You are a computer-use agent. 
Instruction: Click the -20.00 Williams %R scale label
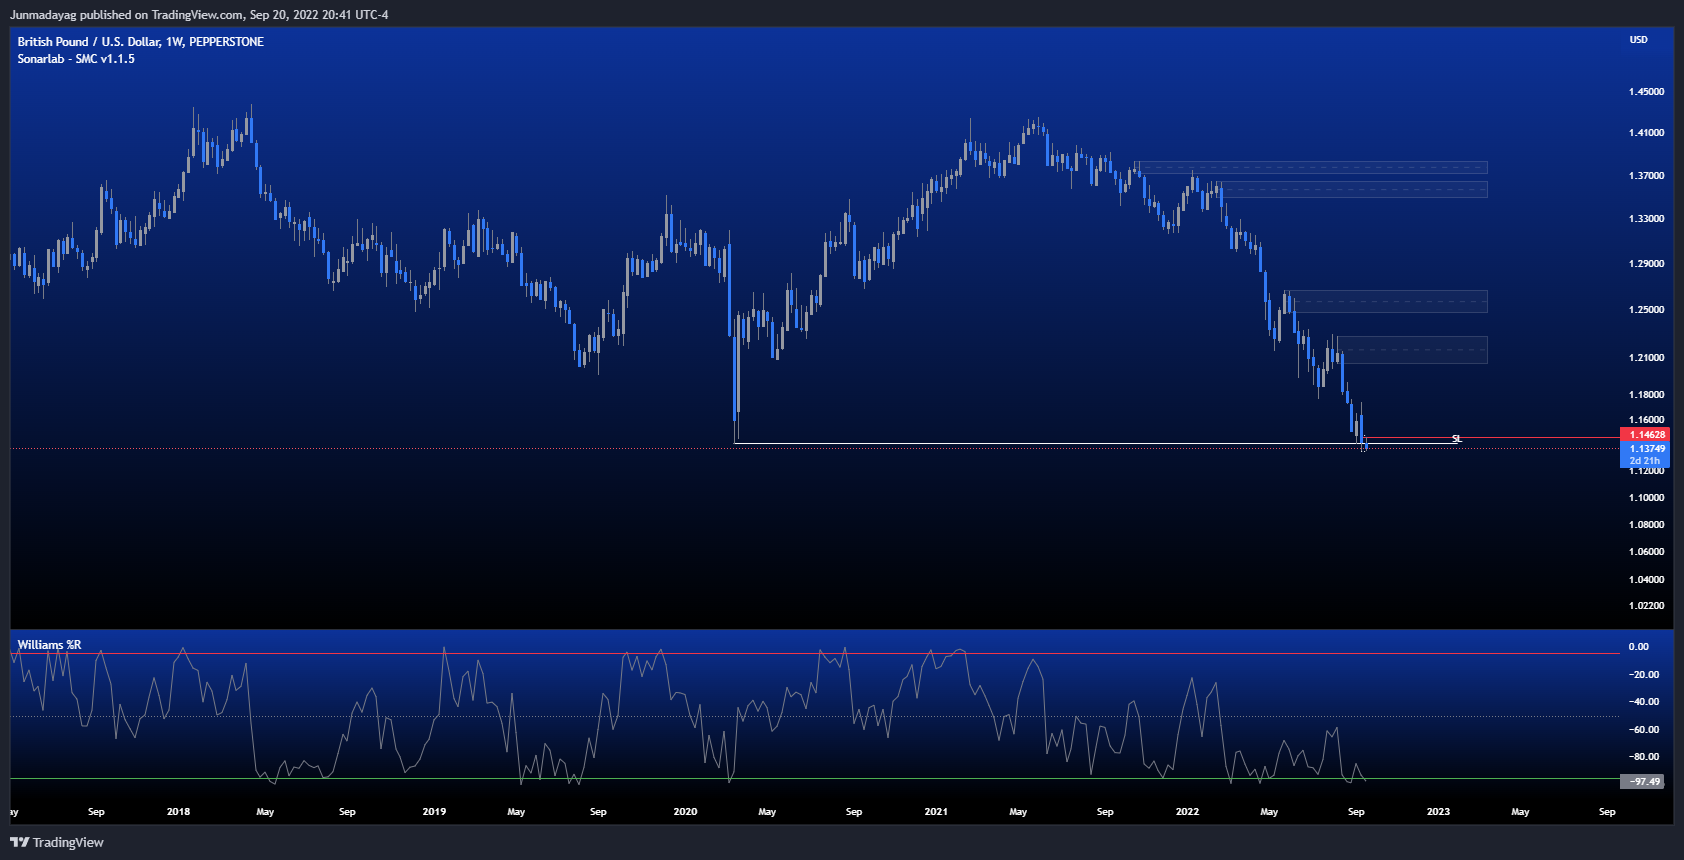pyautogui.click(x=1643, y=675)
